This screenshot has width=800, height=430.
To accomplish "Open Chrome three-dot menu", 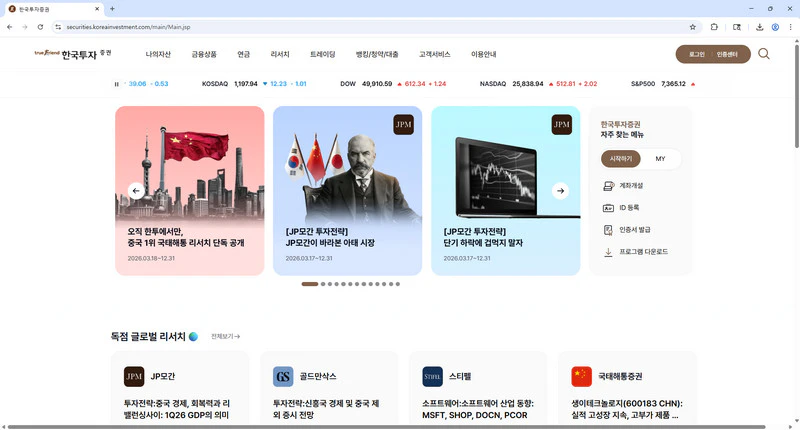I will 790,27.
